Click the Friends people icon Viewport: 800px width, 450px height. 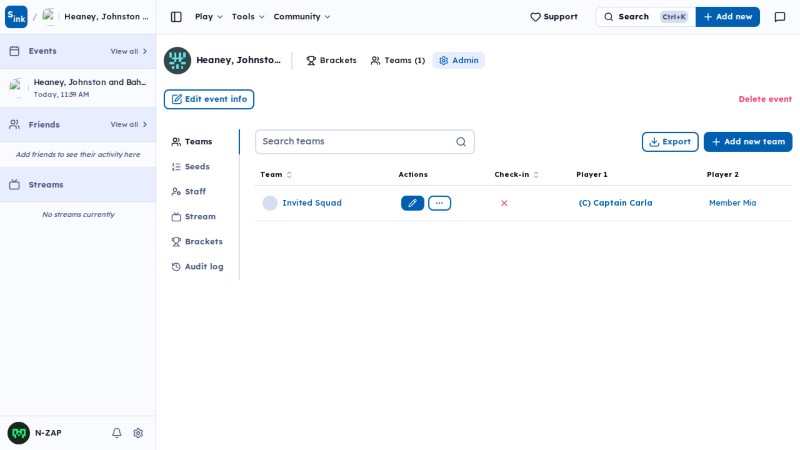14,124
